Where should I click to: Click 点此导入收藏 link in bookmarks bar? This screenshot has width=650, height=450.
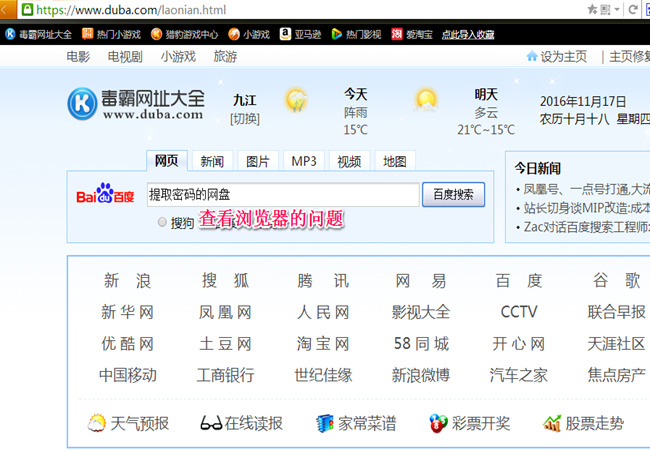468,35
